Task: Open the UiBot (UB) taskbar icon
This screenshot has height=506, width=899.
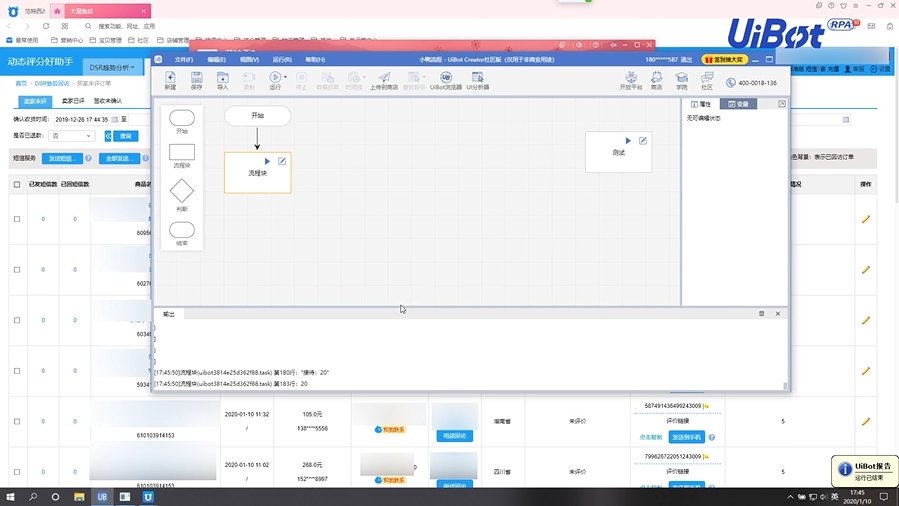Action: pos(102,497)
